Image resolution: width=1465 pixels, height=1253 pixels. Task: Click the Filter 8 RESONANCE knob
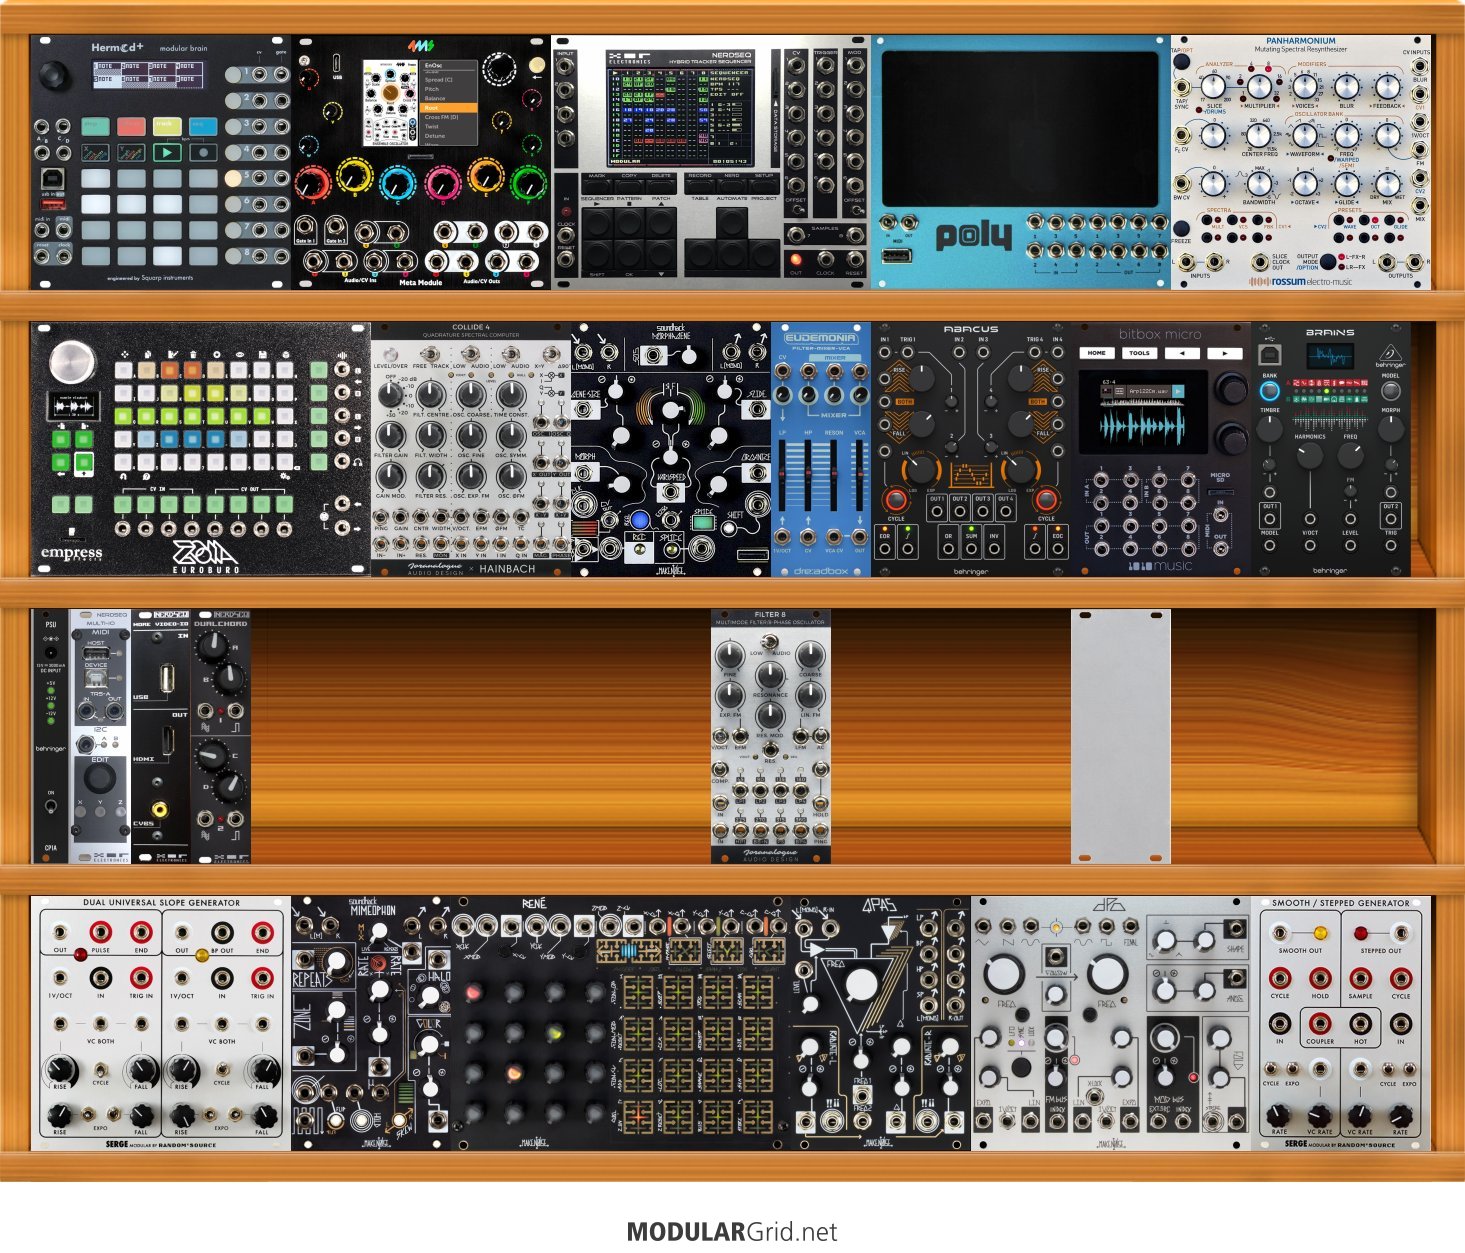pos(770,675)
